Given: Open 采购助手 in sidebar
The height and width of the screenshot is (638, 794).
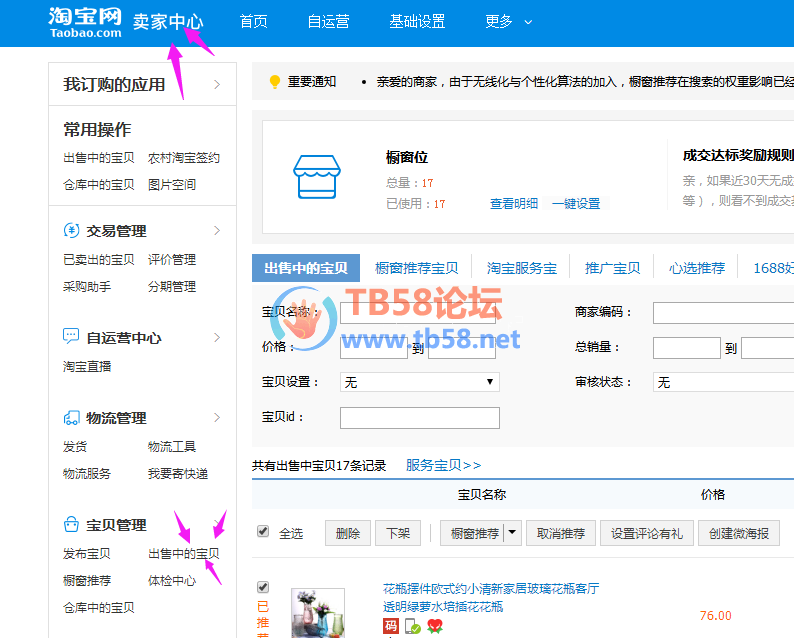Looking at the screenshot, I should tap(87, 287).
